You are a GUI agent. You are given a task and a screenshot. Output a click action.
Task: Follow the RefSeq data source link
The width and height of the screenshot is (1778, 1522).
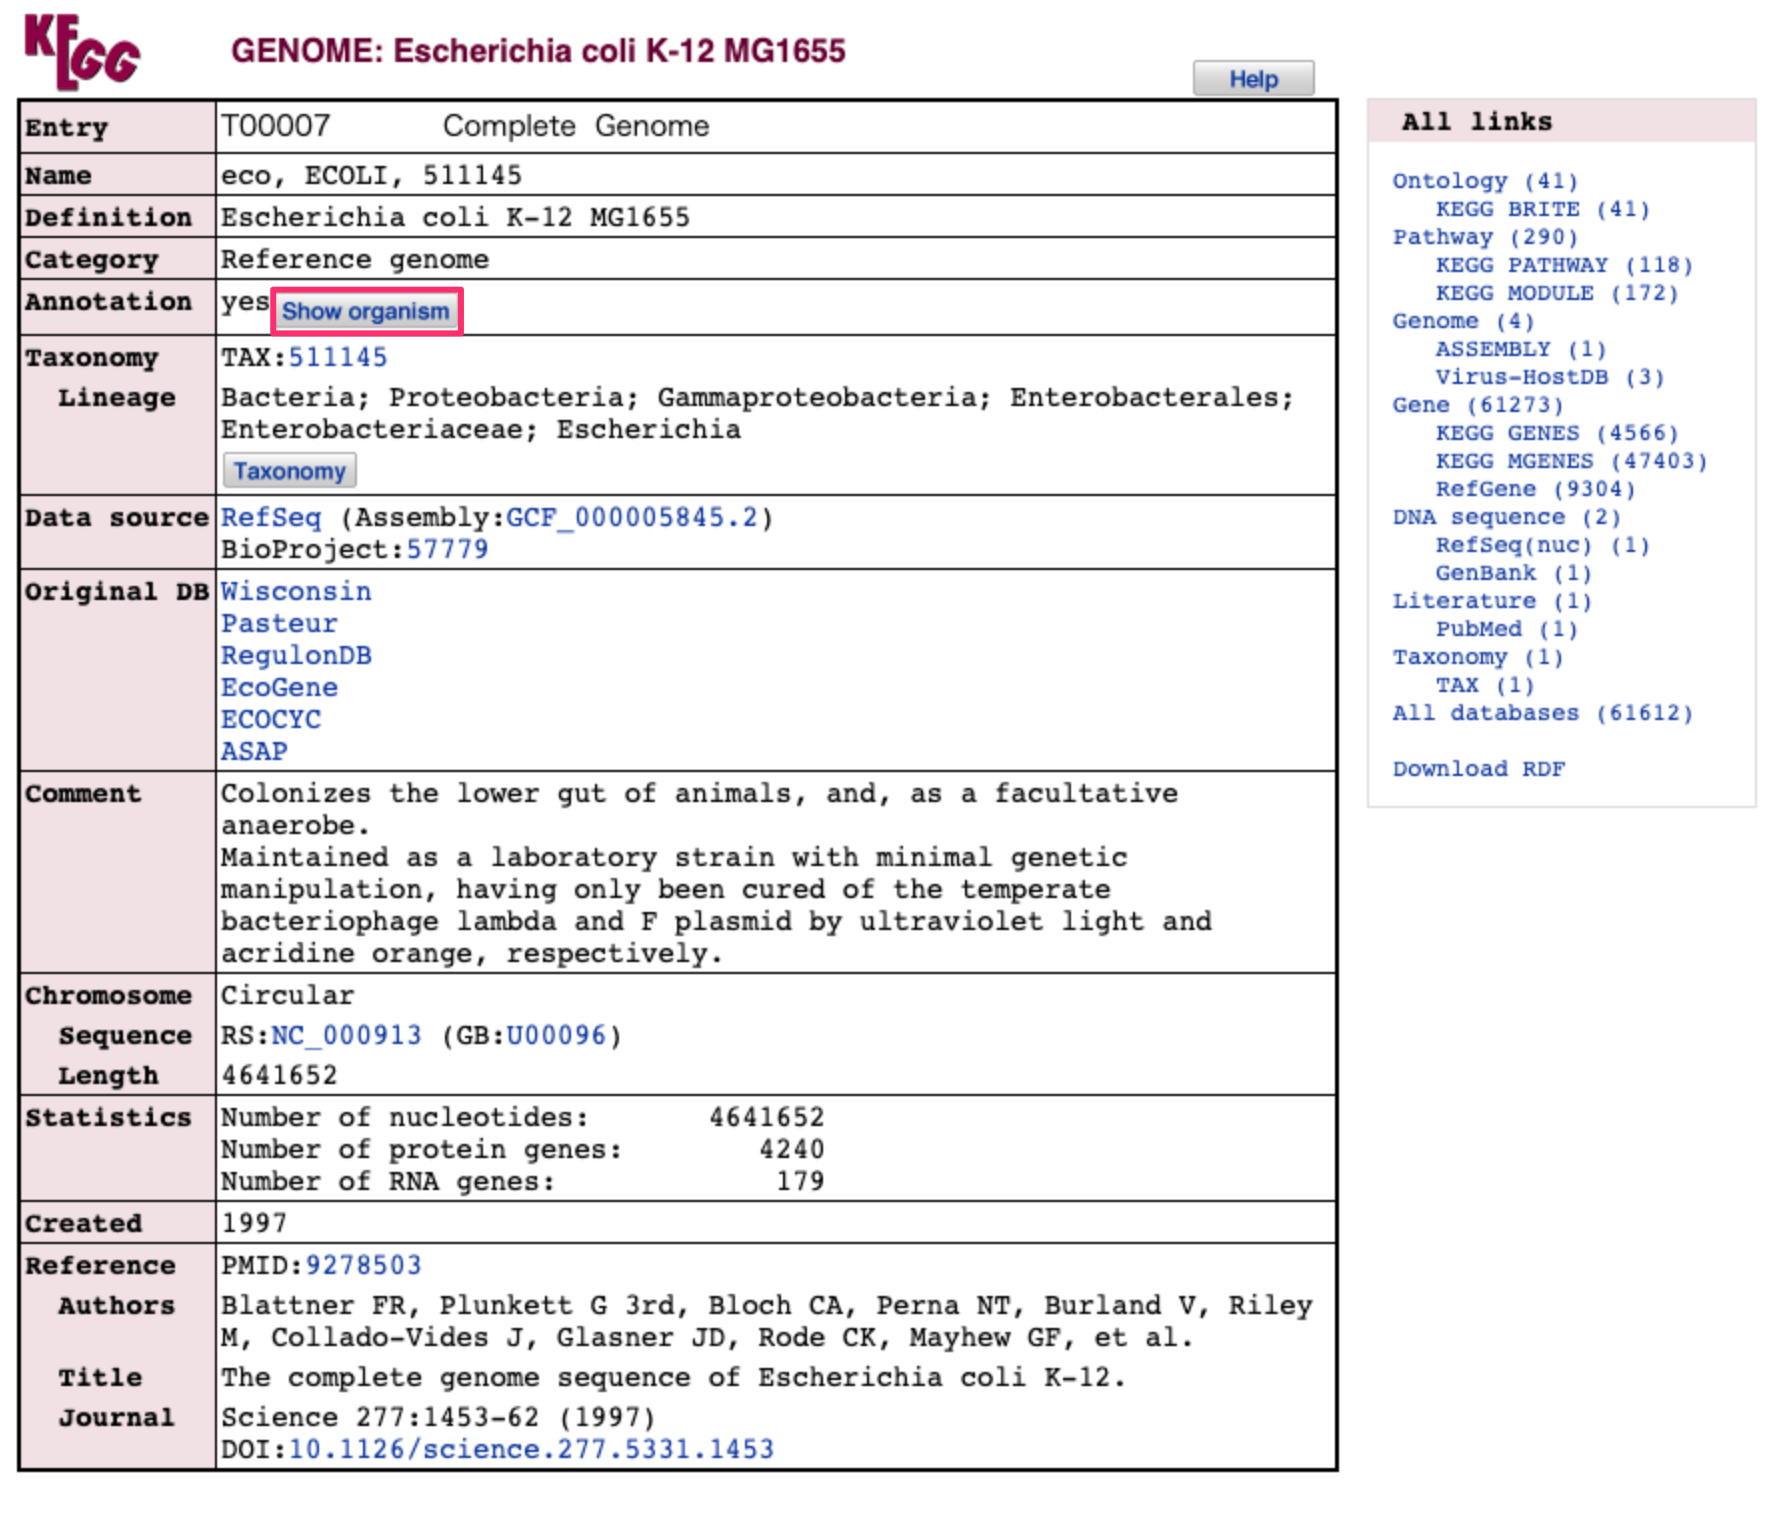tap(271, 517)
